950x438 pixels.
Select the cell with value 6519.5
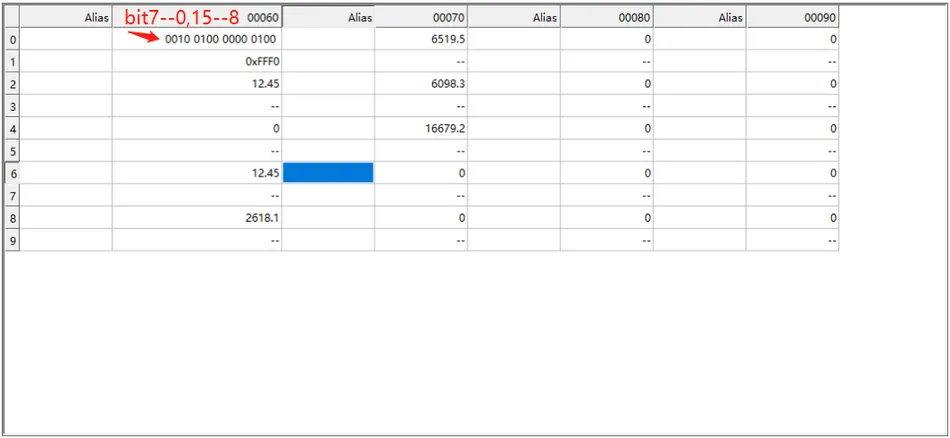click(x=421, y=39)
